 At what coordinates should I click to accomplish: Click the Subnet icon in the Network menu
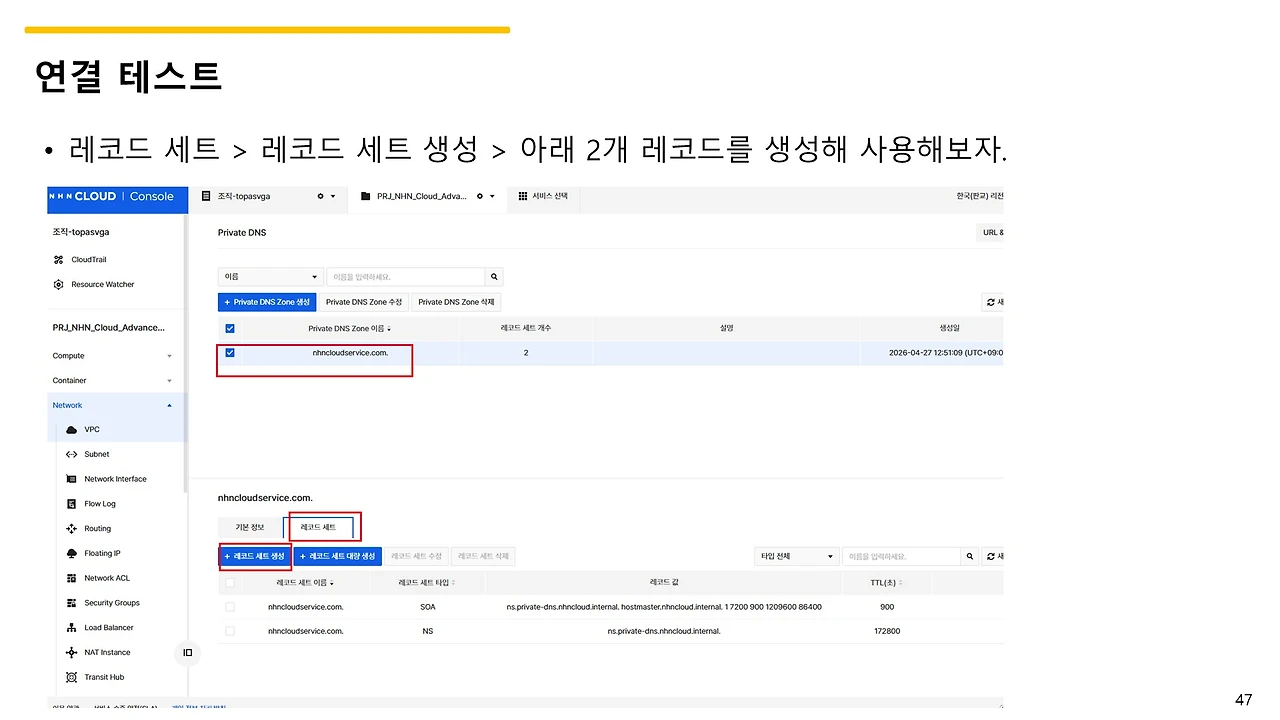(71, 454)
